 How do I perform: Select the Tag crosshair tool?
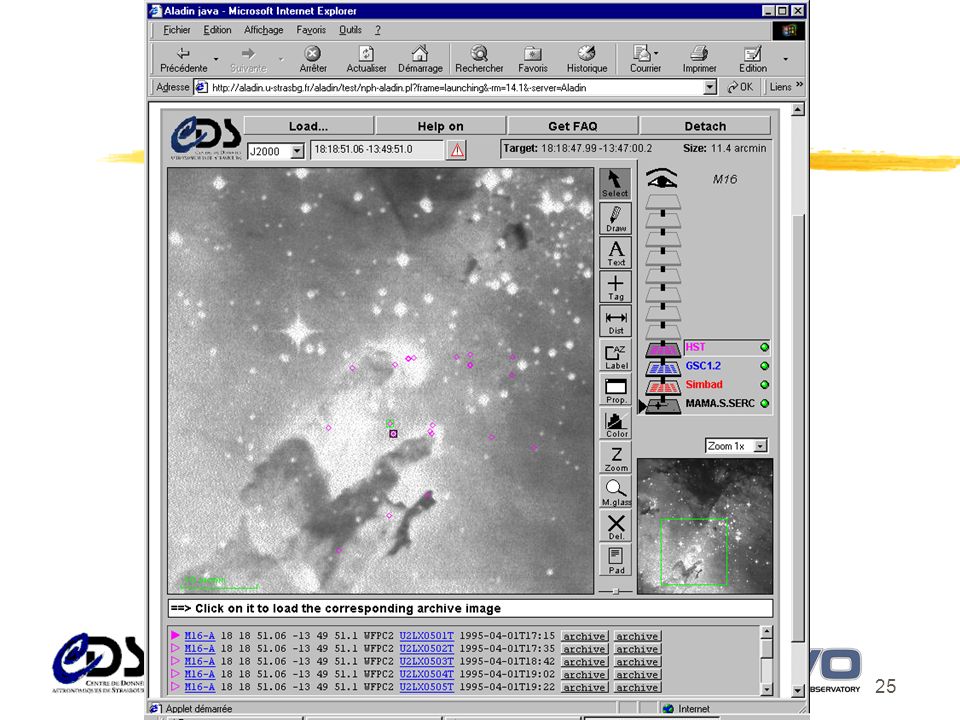coord(615,287)
